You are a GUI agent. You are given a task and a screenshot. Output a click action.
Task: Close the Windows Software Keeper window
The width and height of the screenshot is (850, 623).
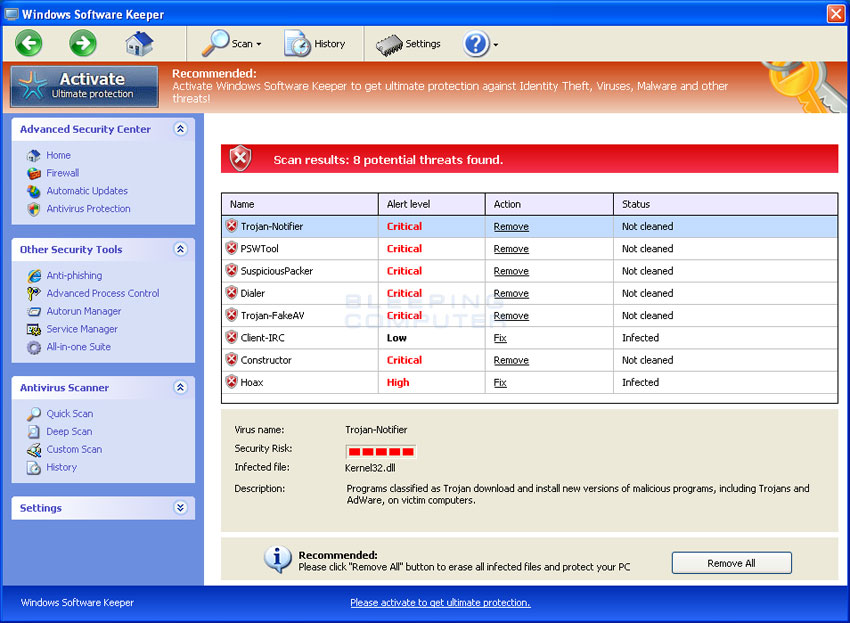click(x=835, y=14)
